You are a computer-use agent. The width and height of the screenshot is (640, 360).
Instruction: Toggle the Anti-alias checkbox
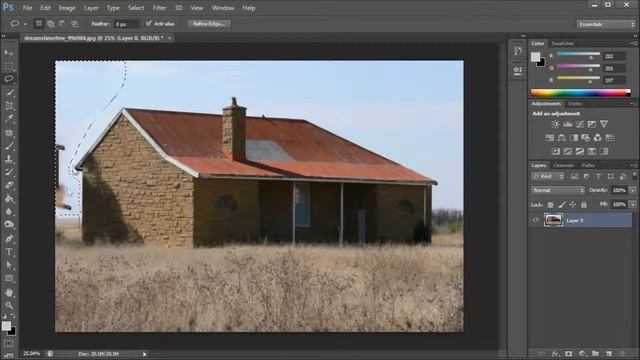pos(149,24)
